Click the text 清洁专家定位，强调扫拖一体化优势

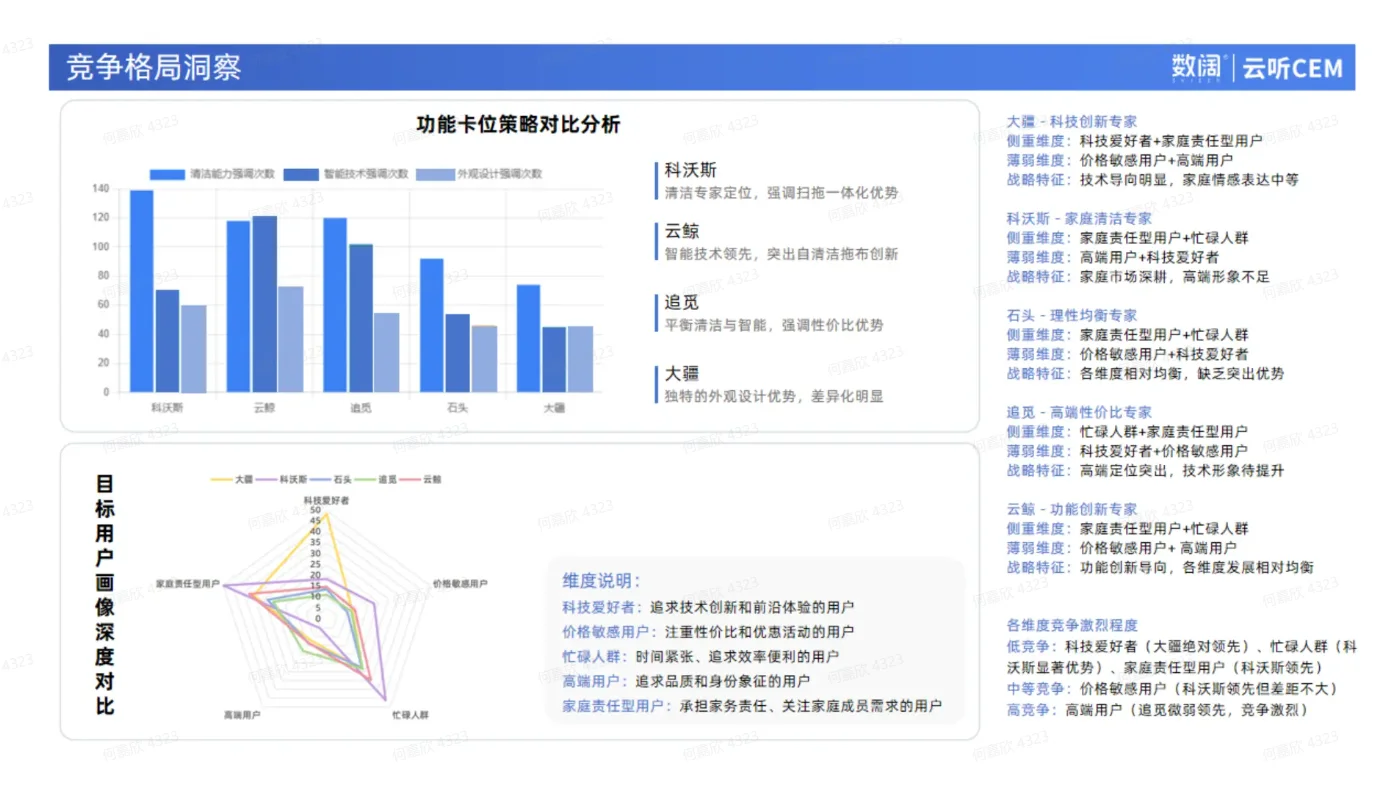pos(782,193)
